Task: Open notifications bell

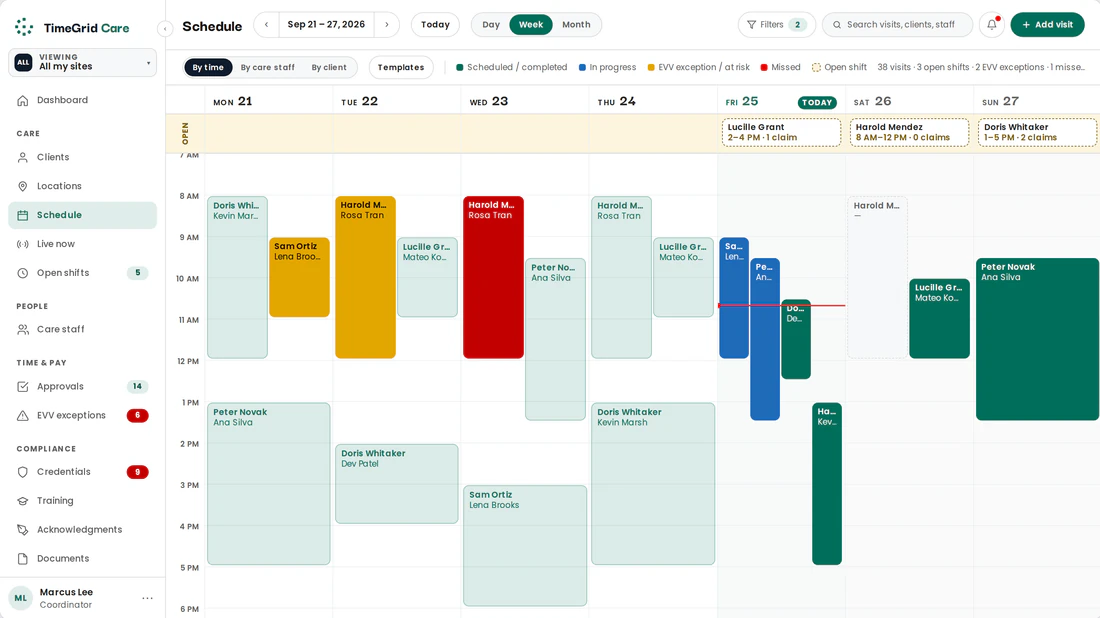Action: 992,25
